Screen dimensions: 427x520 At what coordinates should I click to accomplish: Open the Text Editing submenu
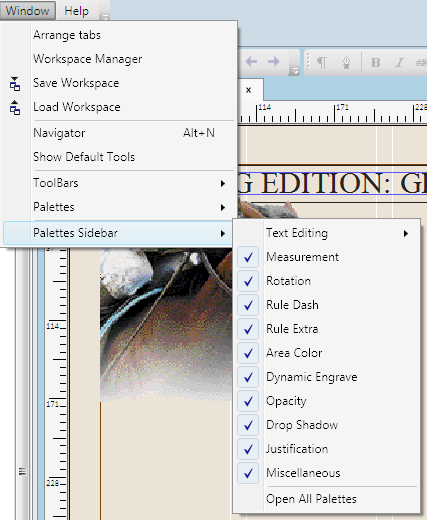(x=327, y=233)
